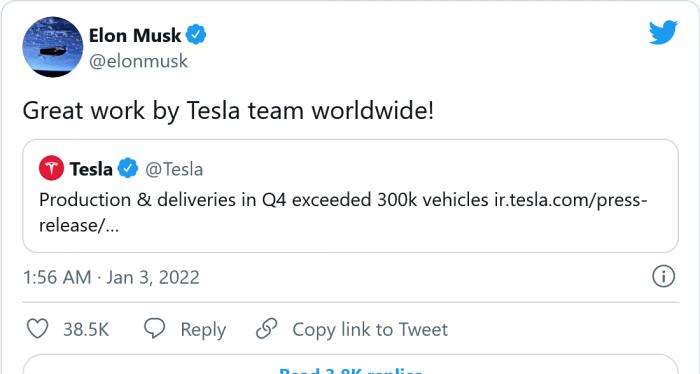Like the tweet with heart icon

click(38, 329)
